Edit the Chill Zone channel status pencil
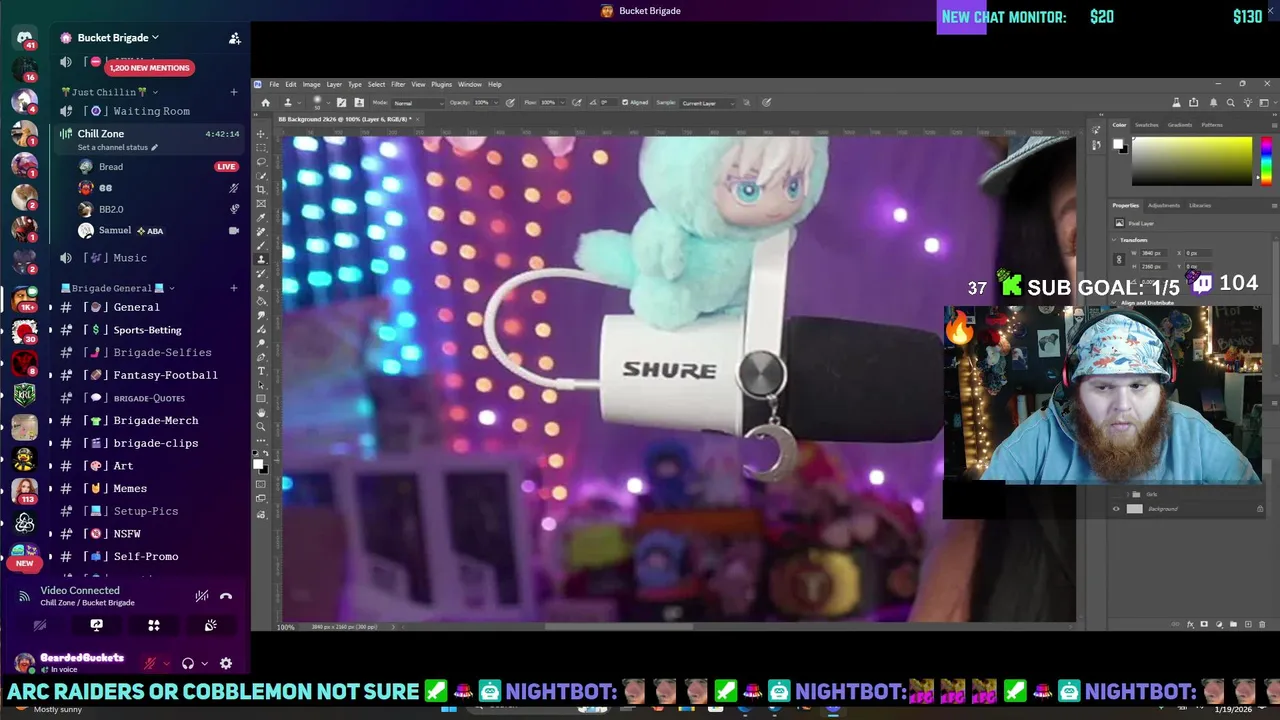Screen dimensions: 1280x720 [x=154, y=148]
